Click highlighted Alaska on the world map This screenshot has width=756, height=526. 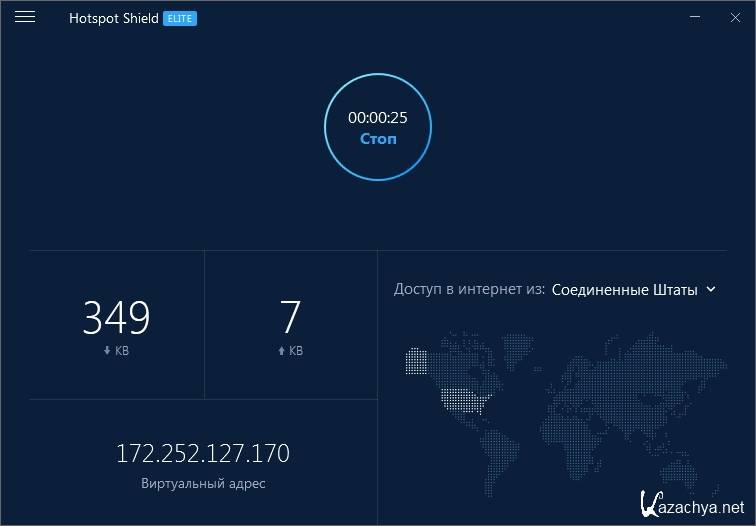pyautogui.click(x=416, y=360)
